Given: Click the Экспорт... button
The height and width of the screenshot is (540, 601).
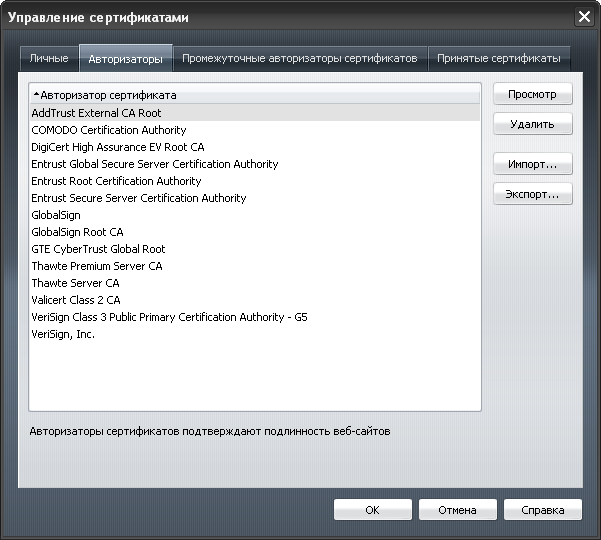Looking at the screenshot, I should coord(532,194).
